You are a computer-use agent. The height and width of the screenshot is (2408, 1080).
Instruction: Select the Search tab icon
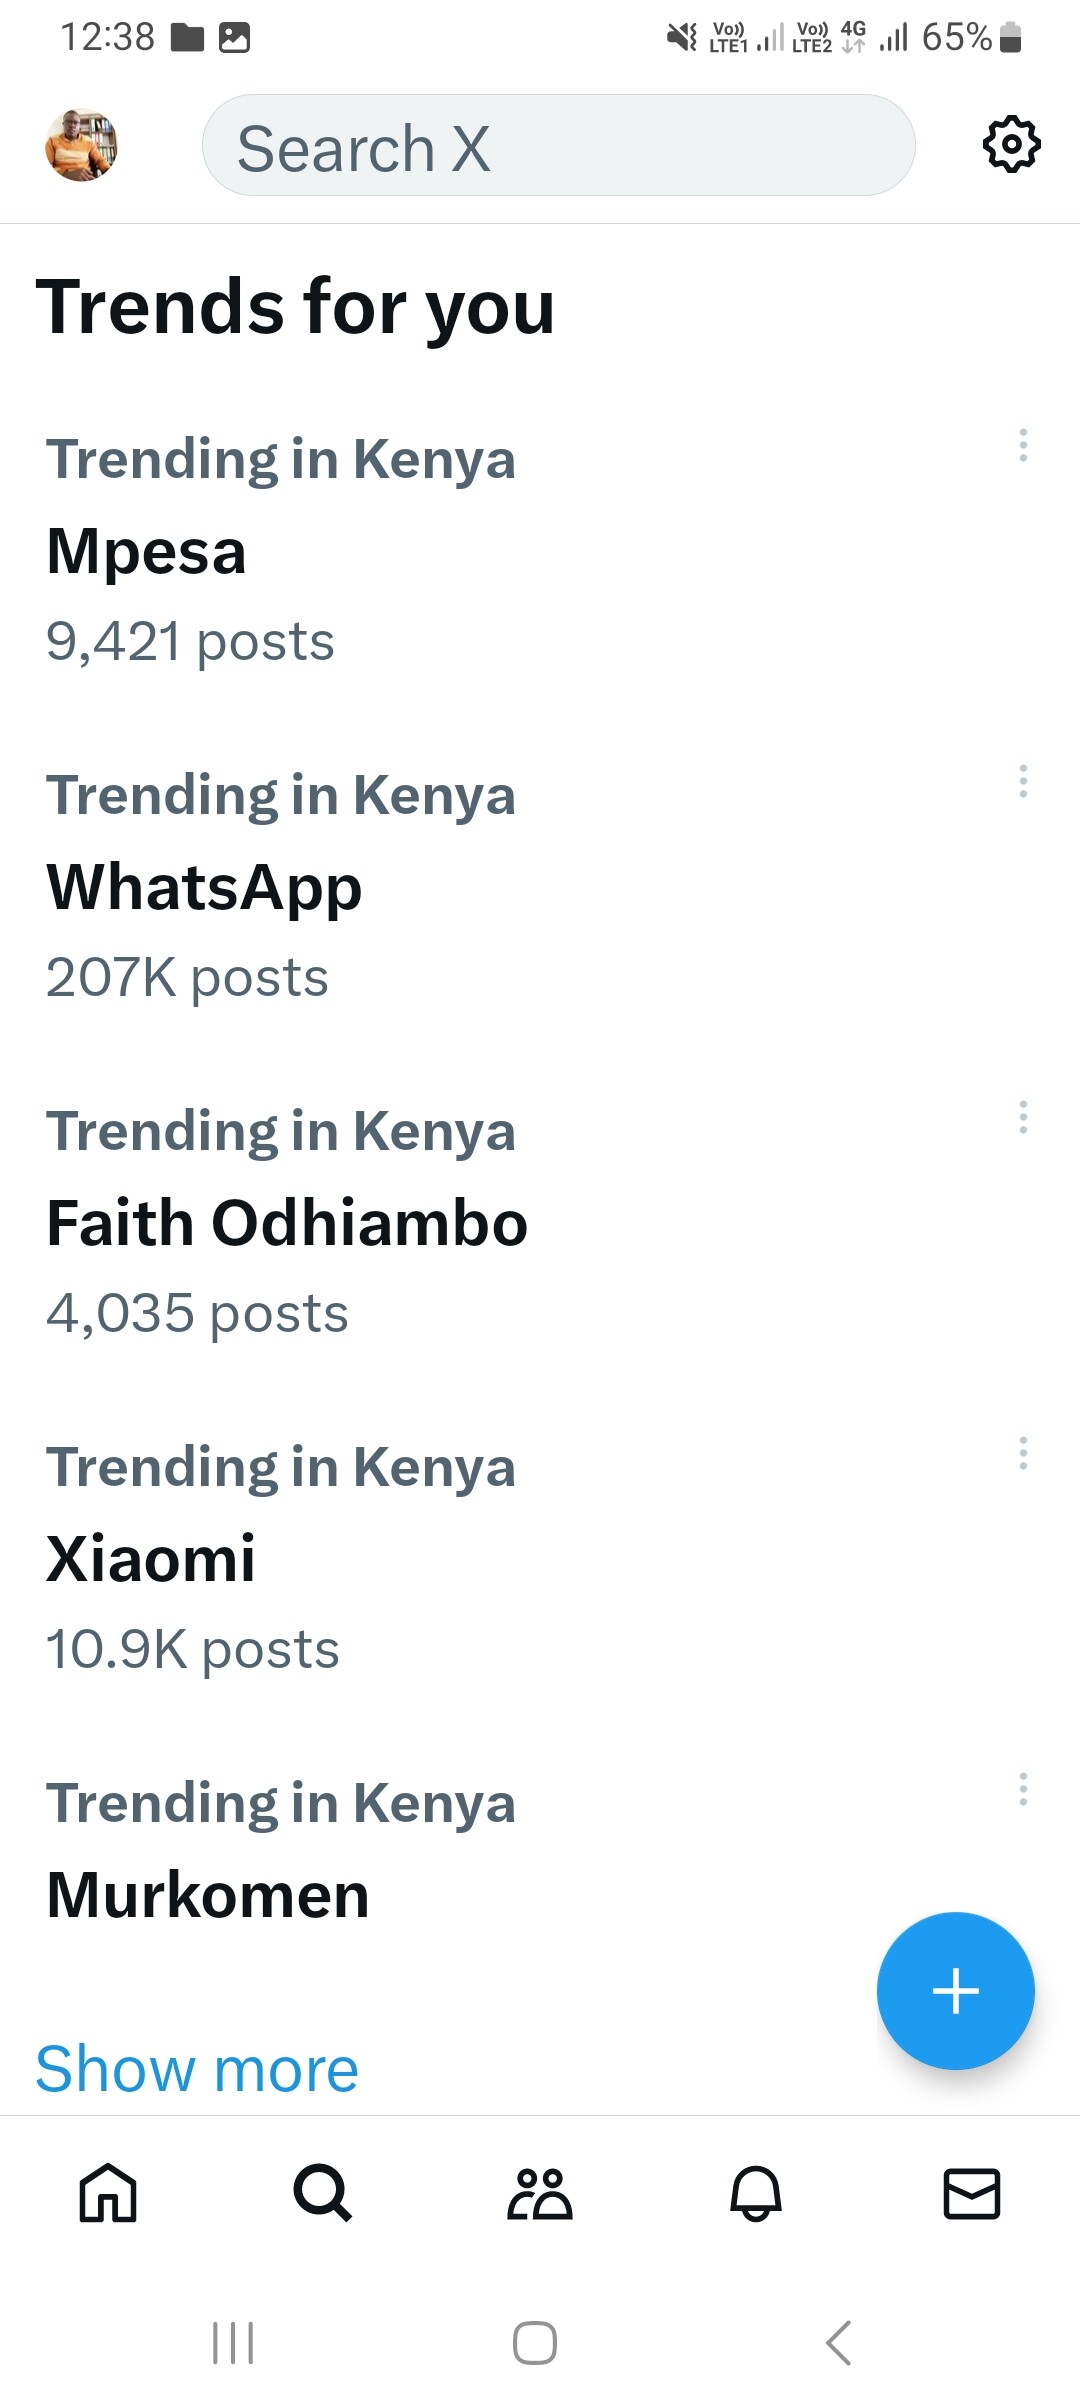coord(323,2193)
